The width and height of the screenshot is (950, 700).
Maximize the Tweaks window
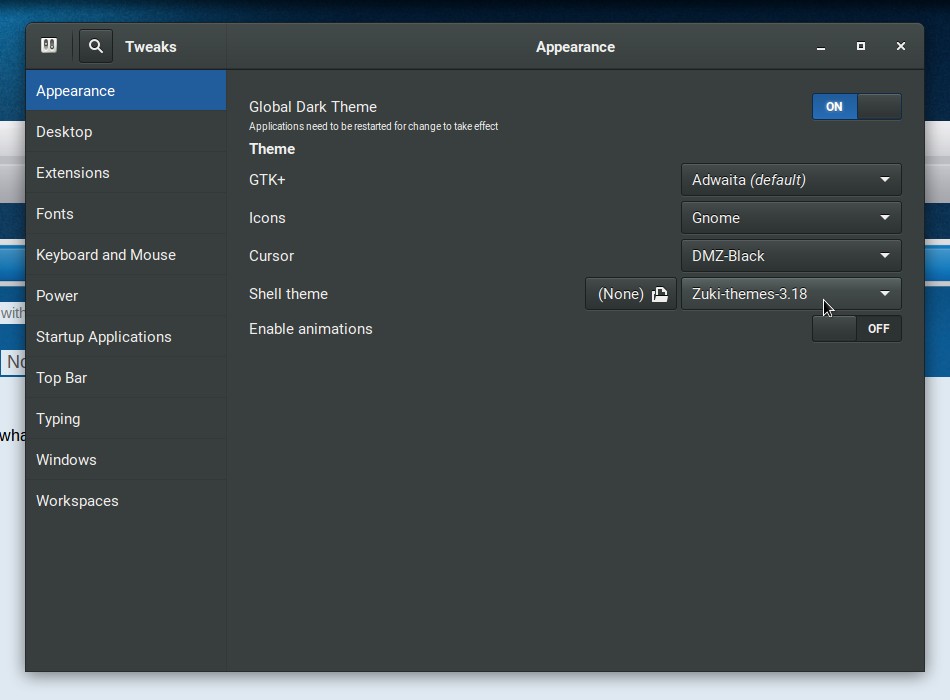(861, 47)
